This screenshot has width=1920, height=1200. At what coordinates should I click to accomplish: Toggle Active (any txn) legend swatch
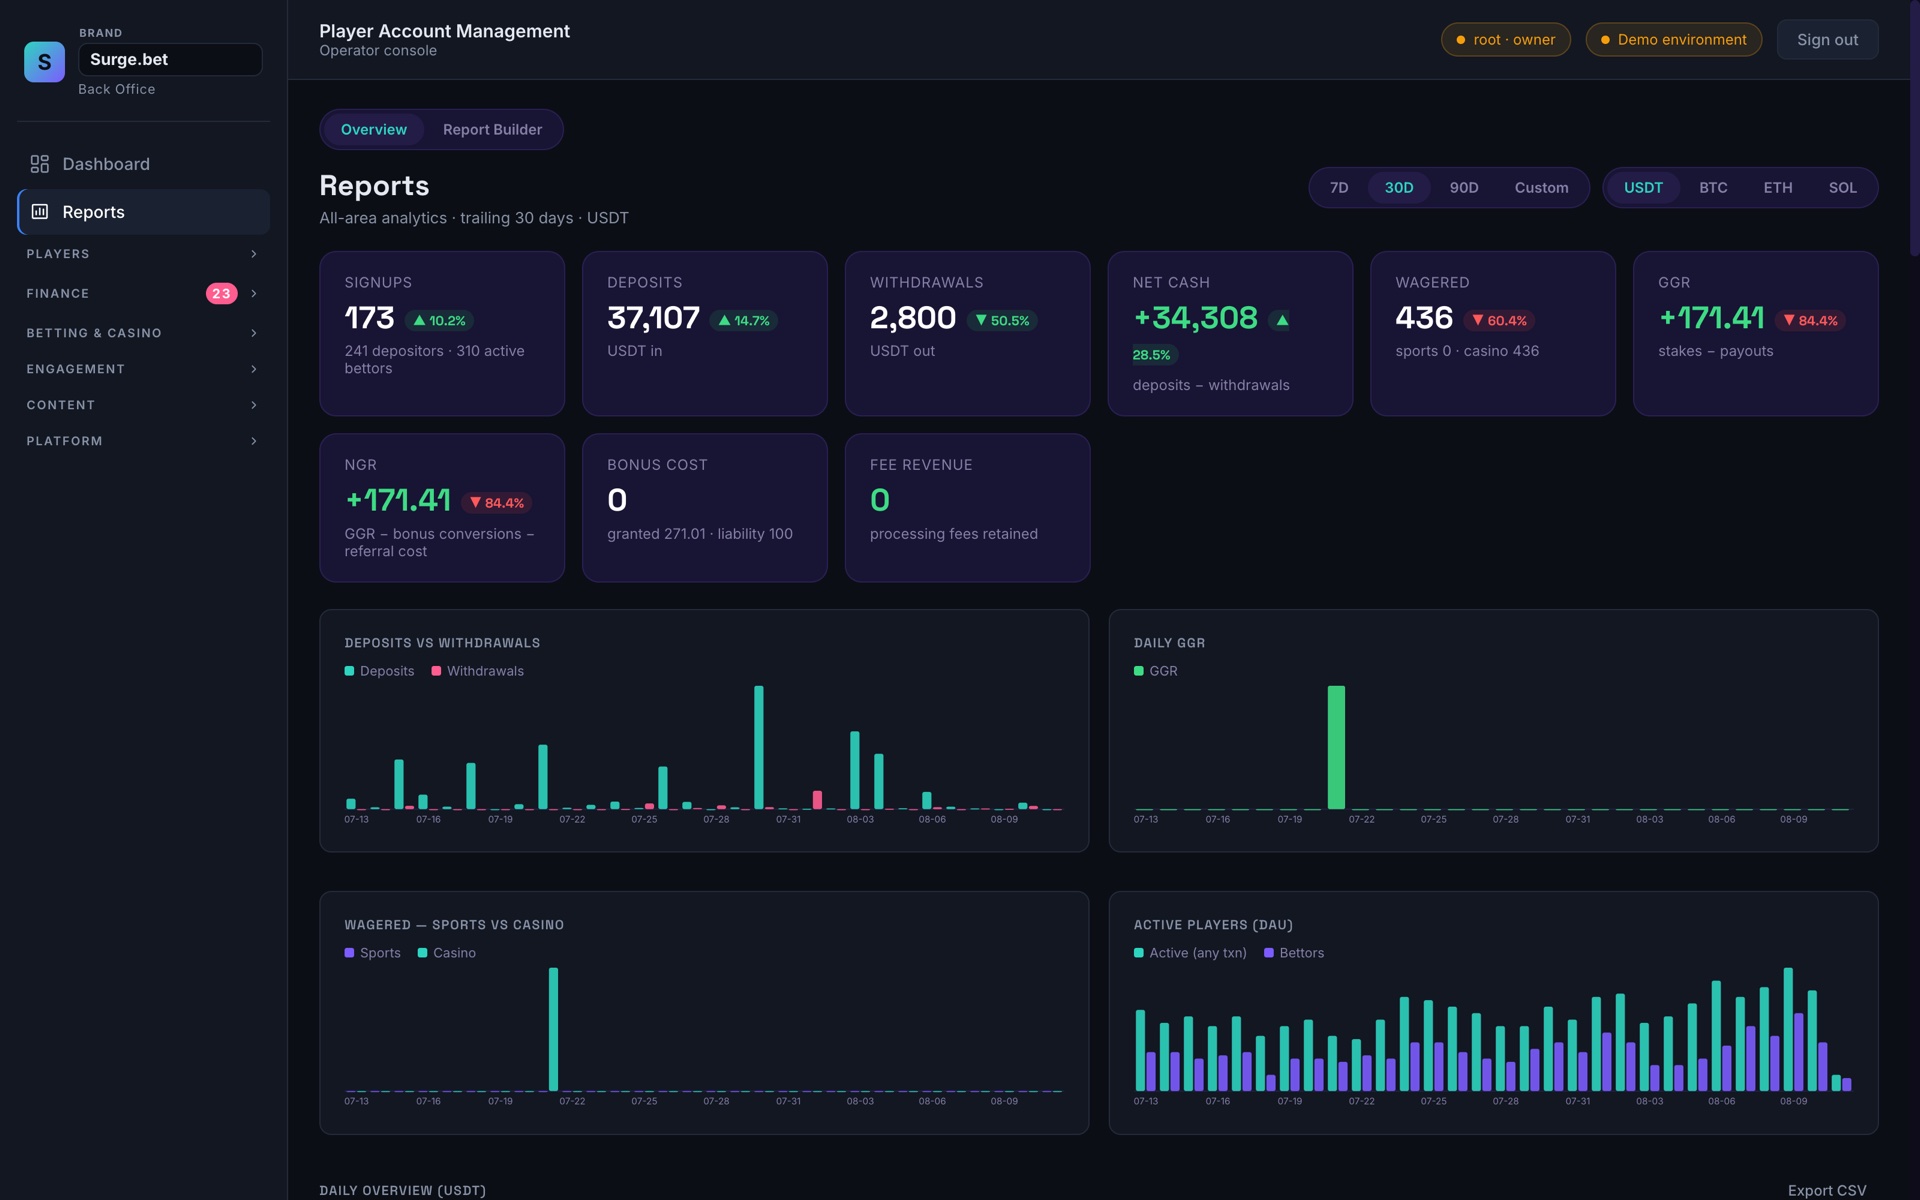[1138, 953]
